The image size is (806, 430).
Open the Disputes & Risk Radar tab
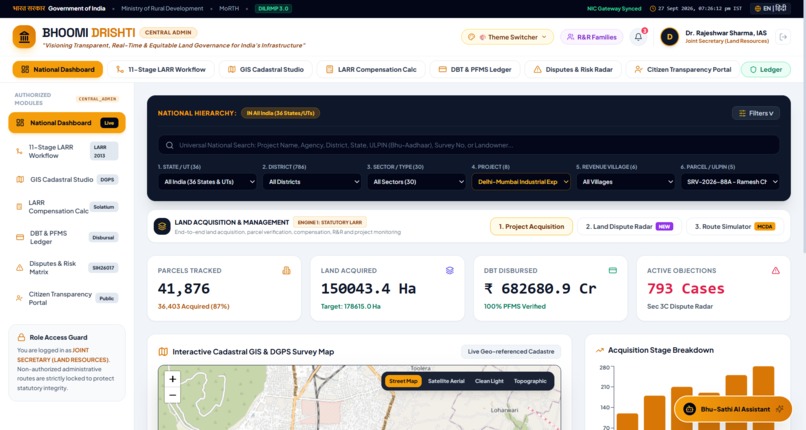573,69
